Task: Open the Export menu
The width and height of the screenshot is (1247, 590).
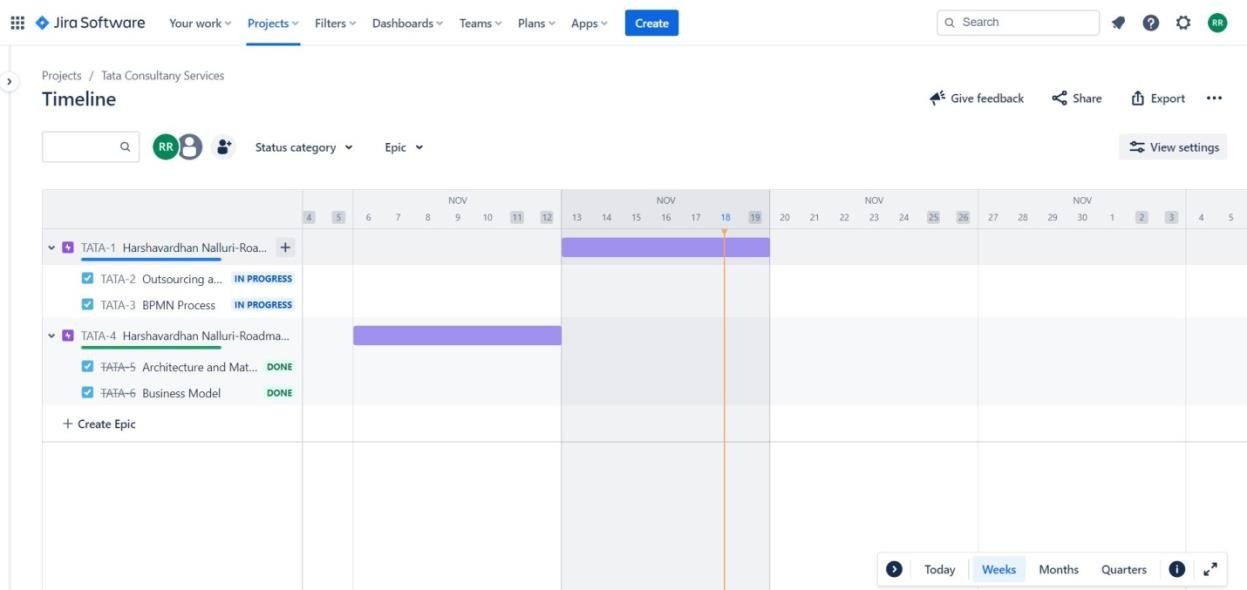Action: 1157,98
